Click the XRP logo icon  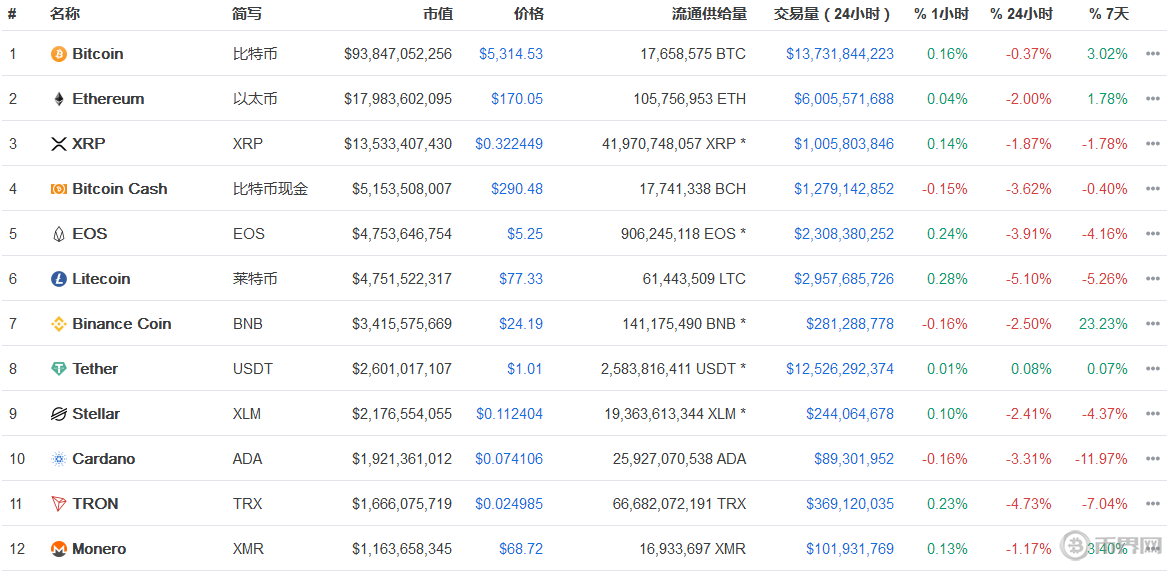click(x=59, y=144)
